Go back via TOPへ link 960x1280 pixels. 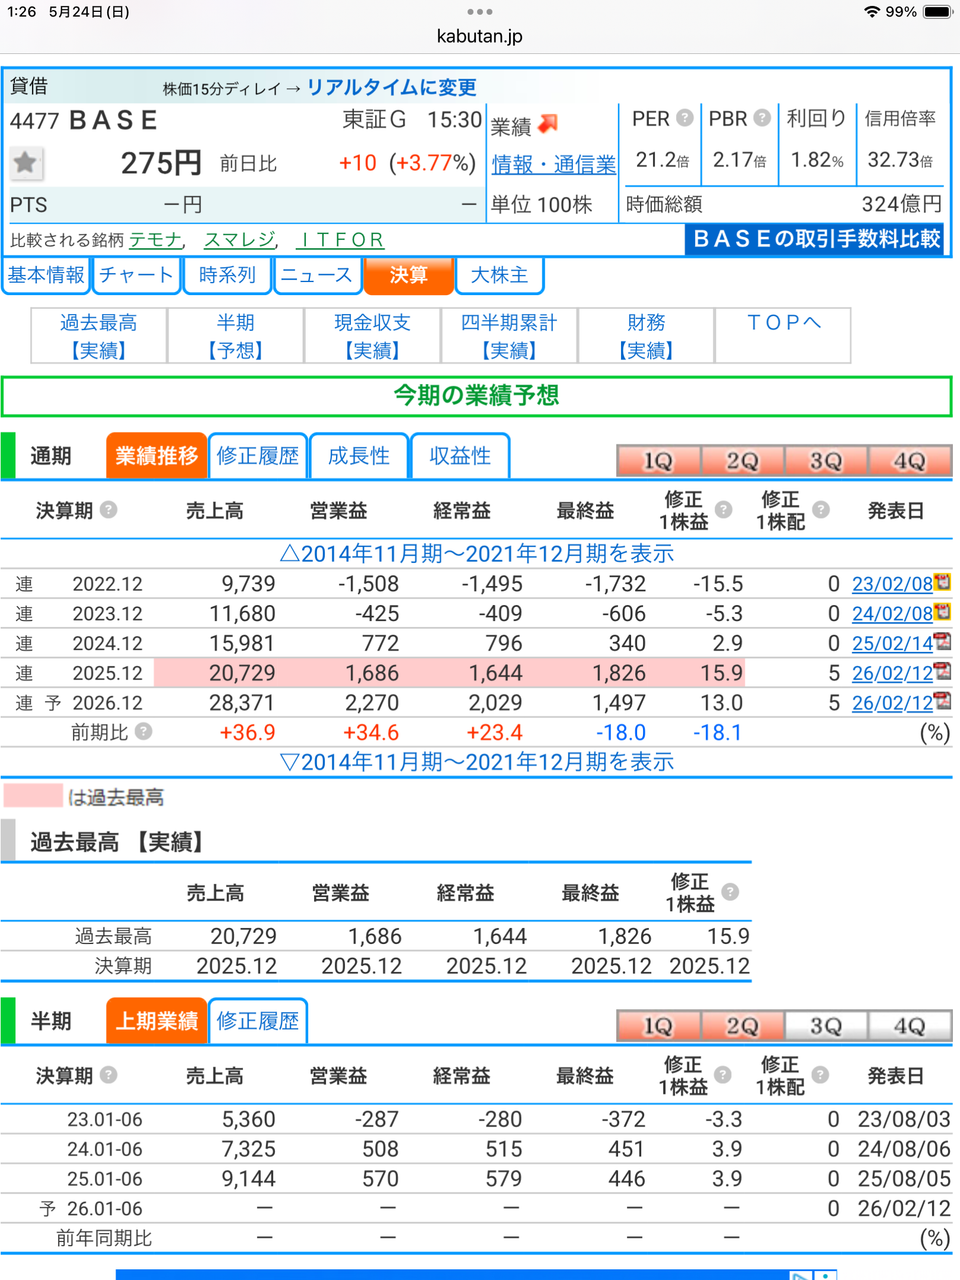pyautogui.click(x=783, y=323)
